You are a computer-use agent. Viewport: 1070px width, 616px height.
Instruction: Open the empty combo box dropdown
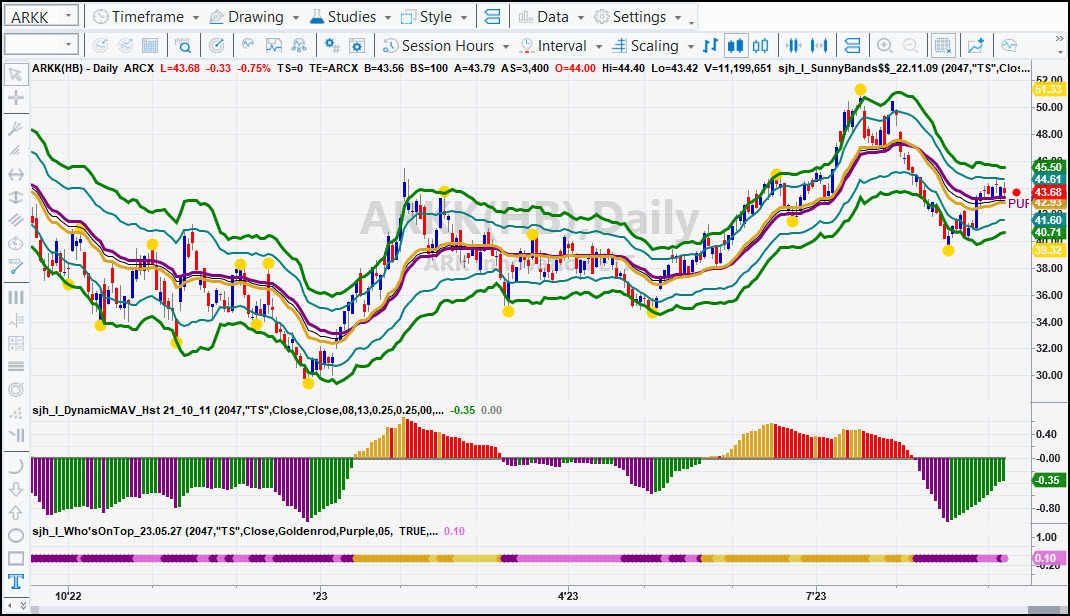68,46
